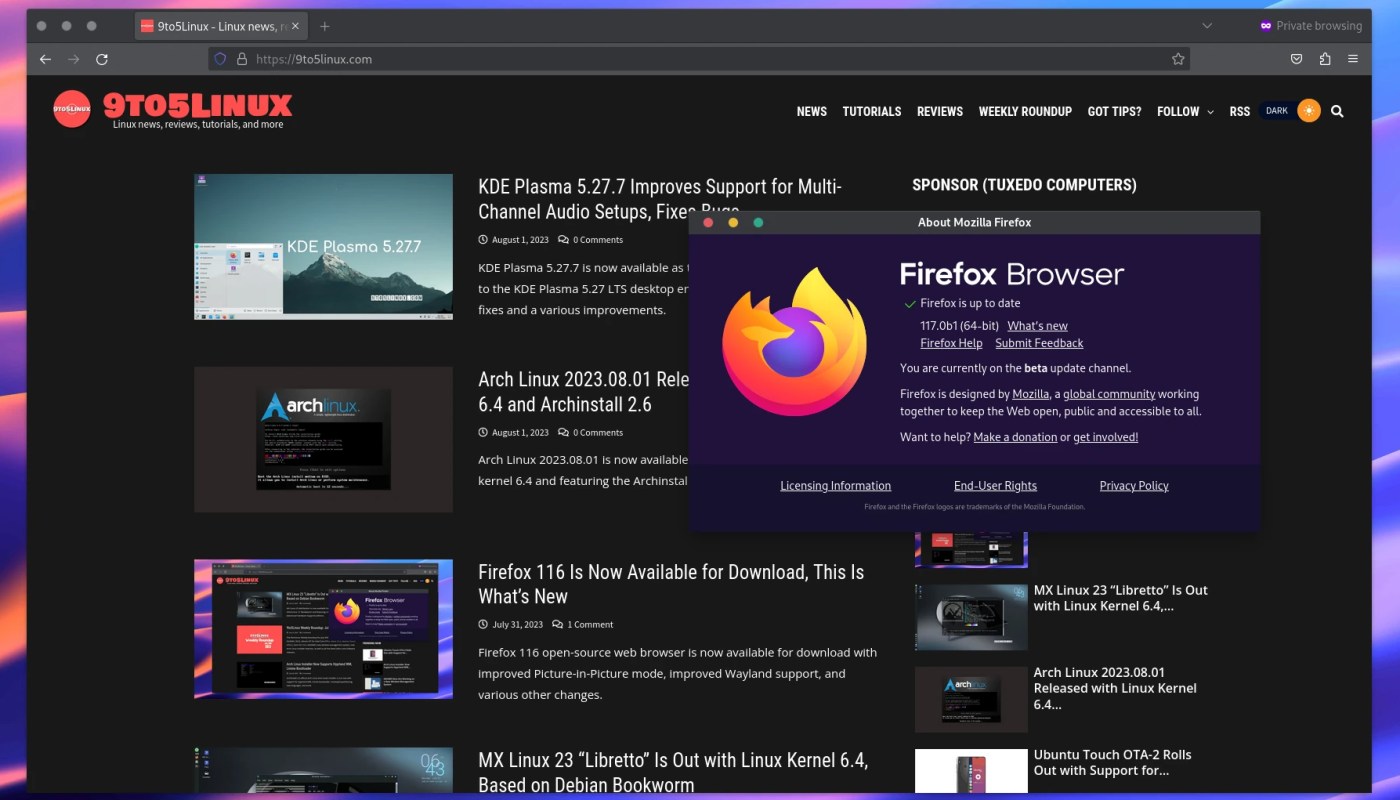Image resolution: width=1400 pixels, height=800 pixels.
Task: Open the NEWS menu item
Action: [x=812, y=111]
